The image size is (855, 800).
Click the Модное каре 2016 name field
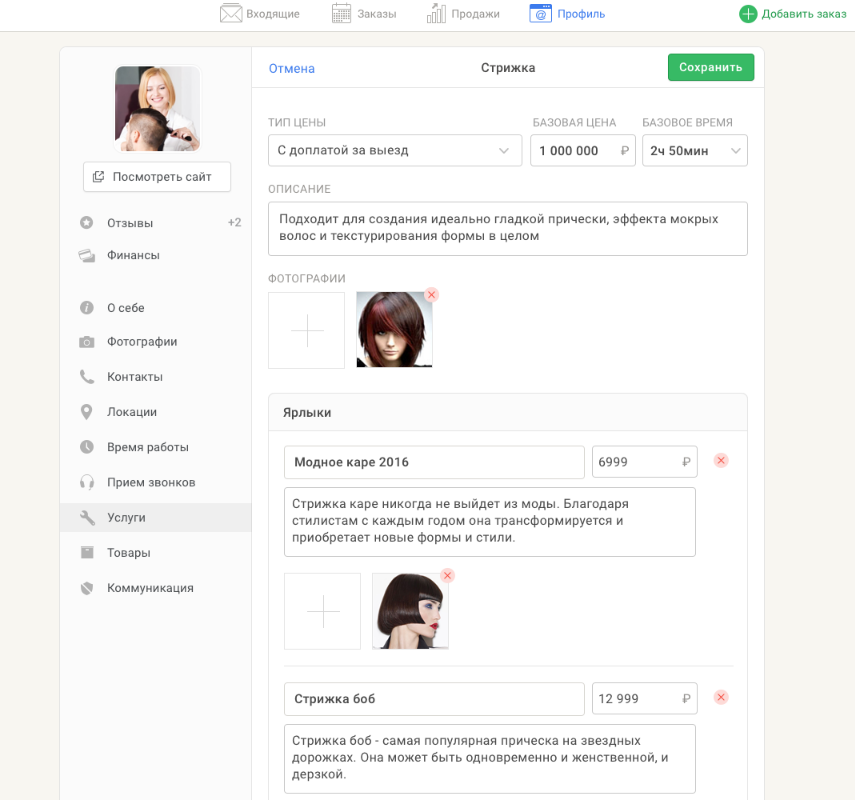tap(434, 462)
